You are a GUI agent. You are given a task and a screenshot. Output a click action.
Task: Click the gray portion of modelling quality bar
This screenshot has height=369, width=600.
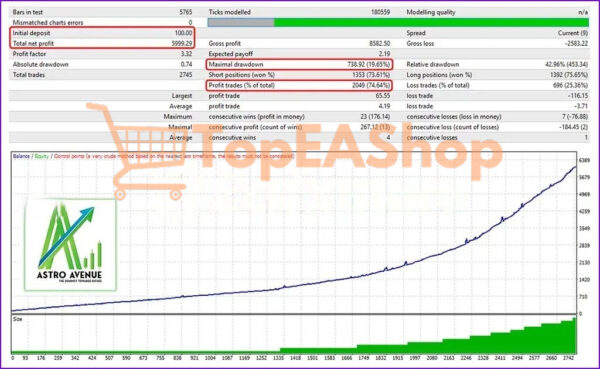pos(241,23)
